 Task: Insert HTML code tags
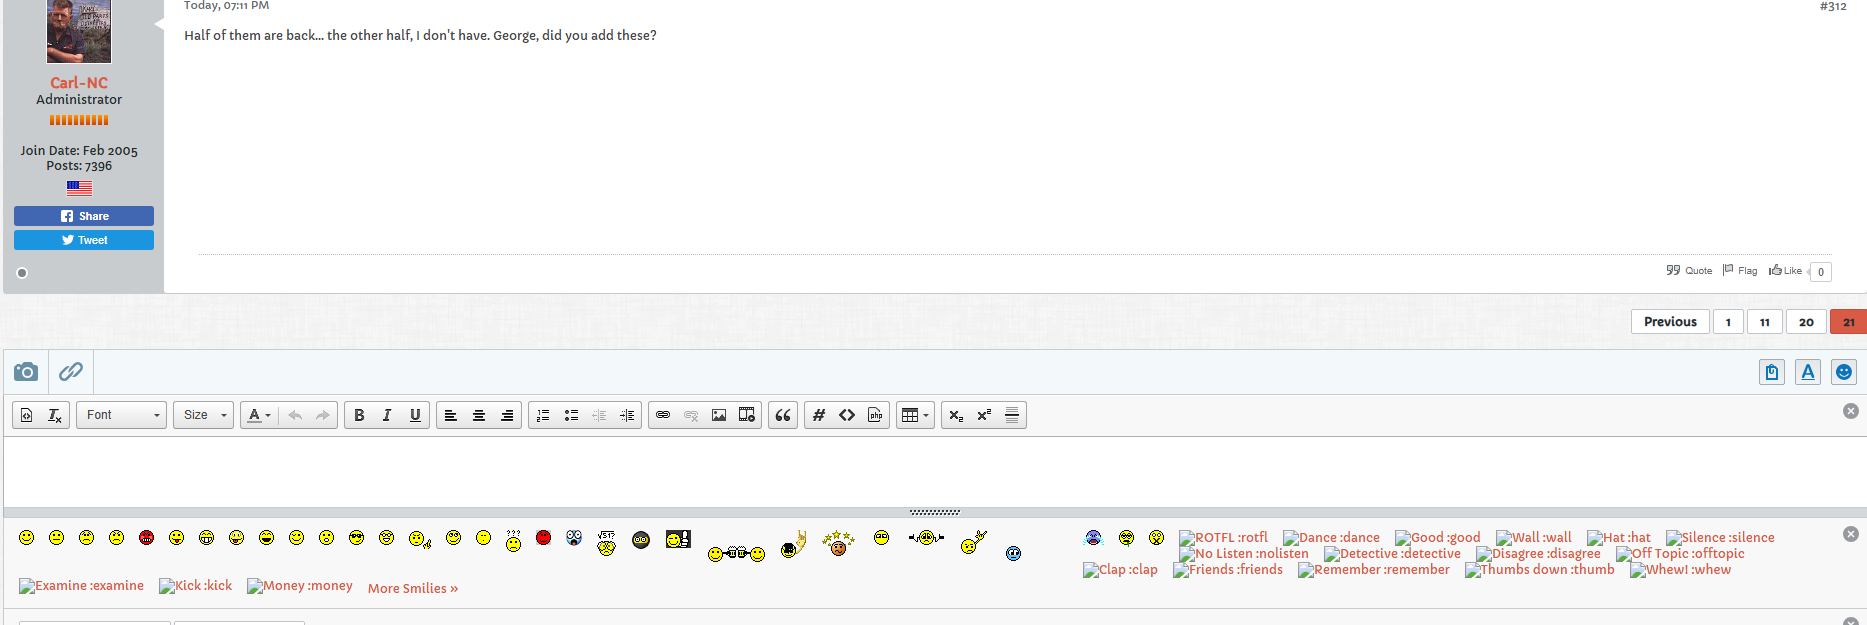click(847, 415)
